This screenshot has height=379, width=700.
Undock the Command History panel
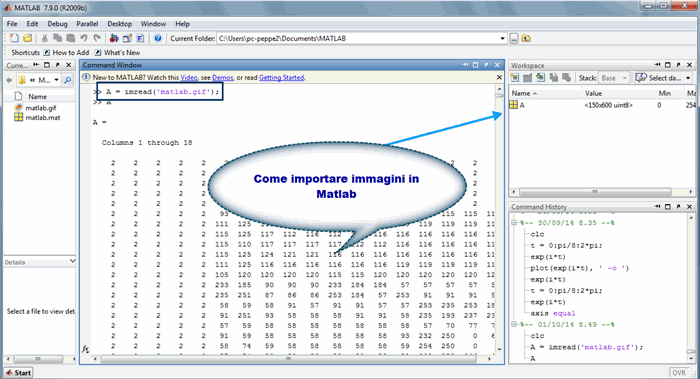pos(679,207)
